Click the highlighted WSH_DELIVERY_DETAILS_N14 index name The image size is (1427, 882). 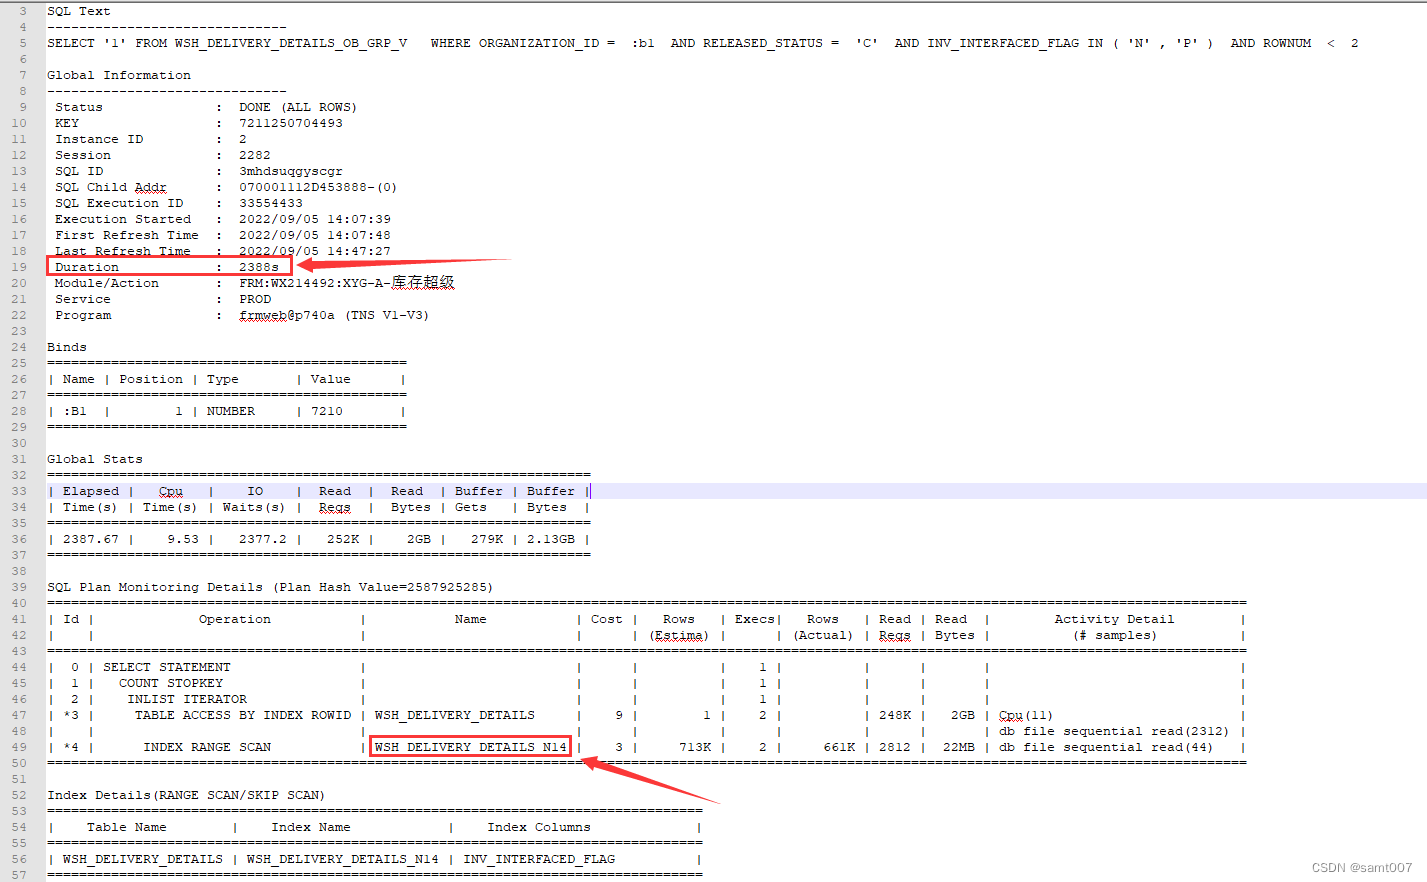click(x=470, y=746)
